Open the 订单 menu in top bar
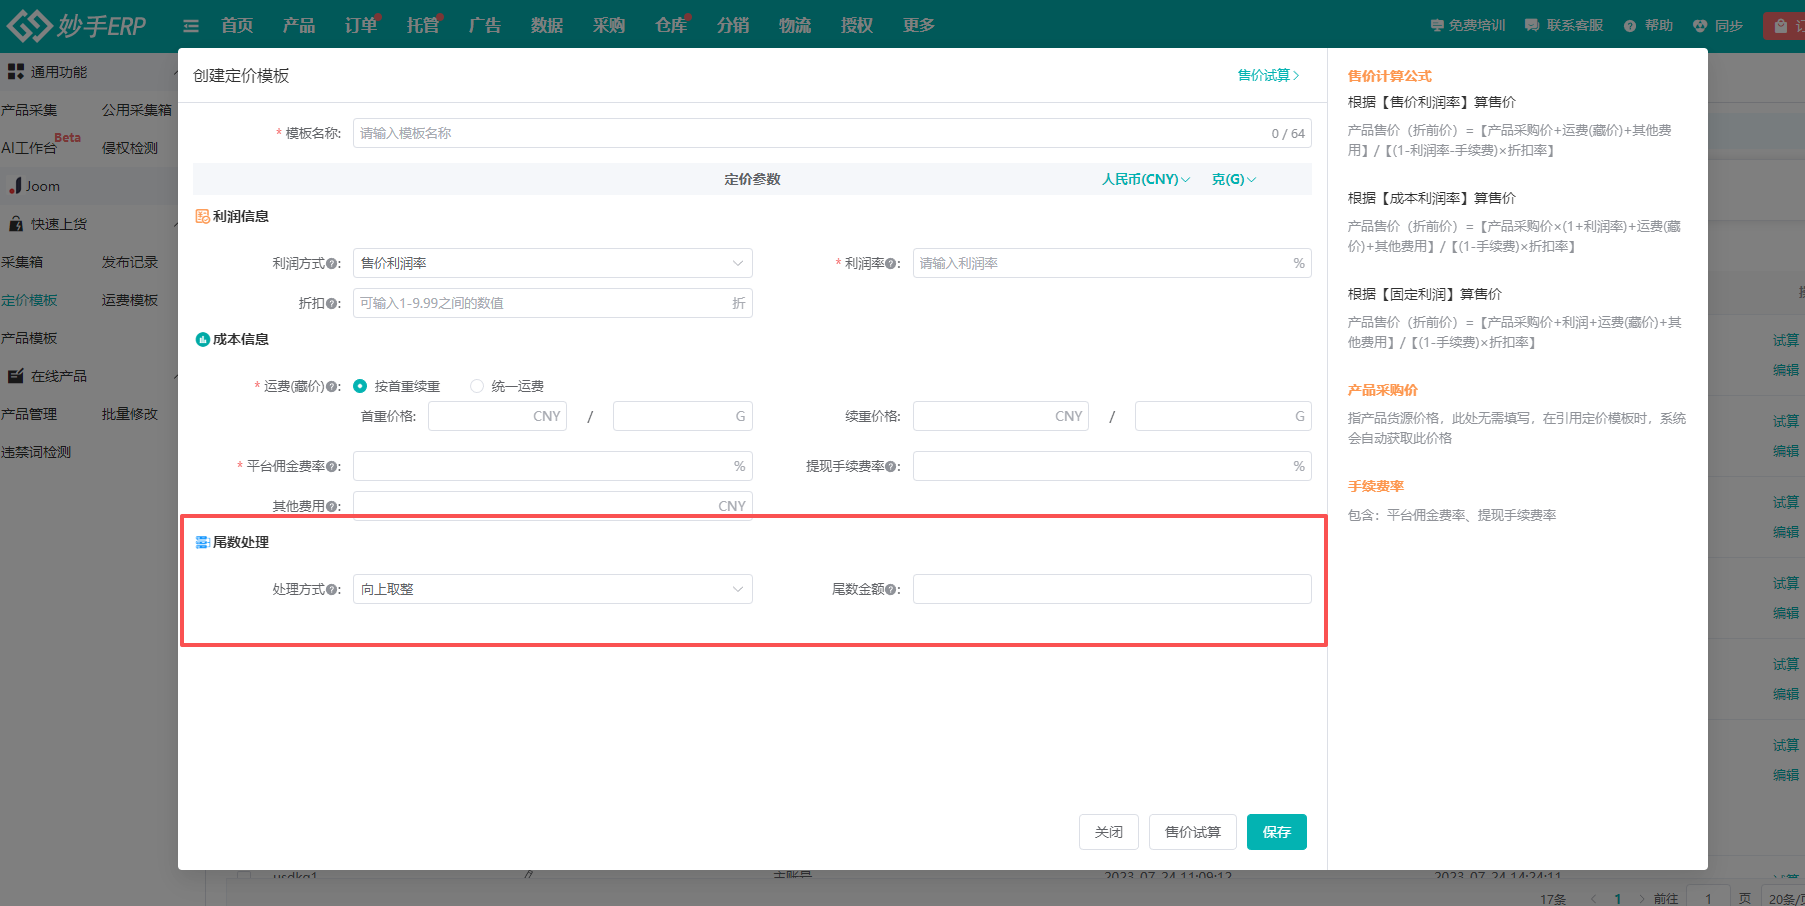 tap(359, 25)
